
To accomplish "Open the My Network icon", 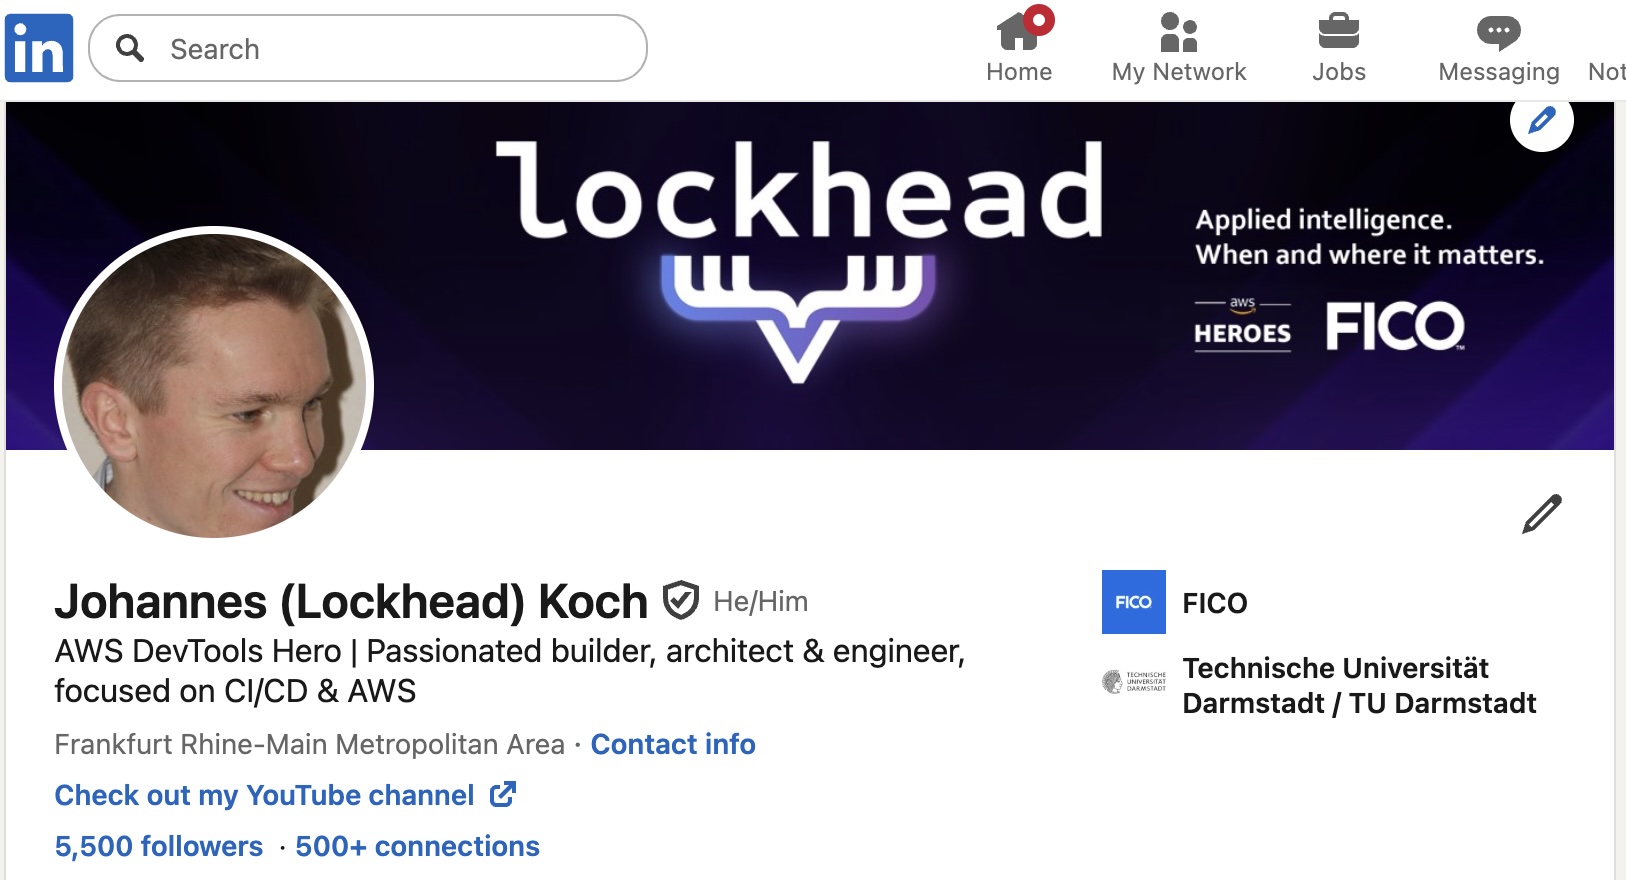I will [x=1178, y=32].
